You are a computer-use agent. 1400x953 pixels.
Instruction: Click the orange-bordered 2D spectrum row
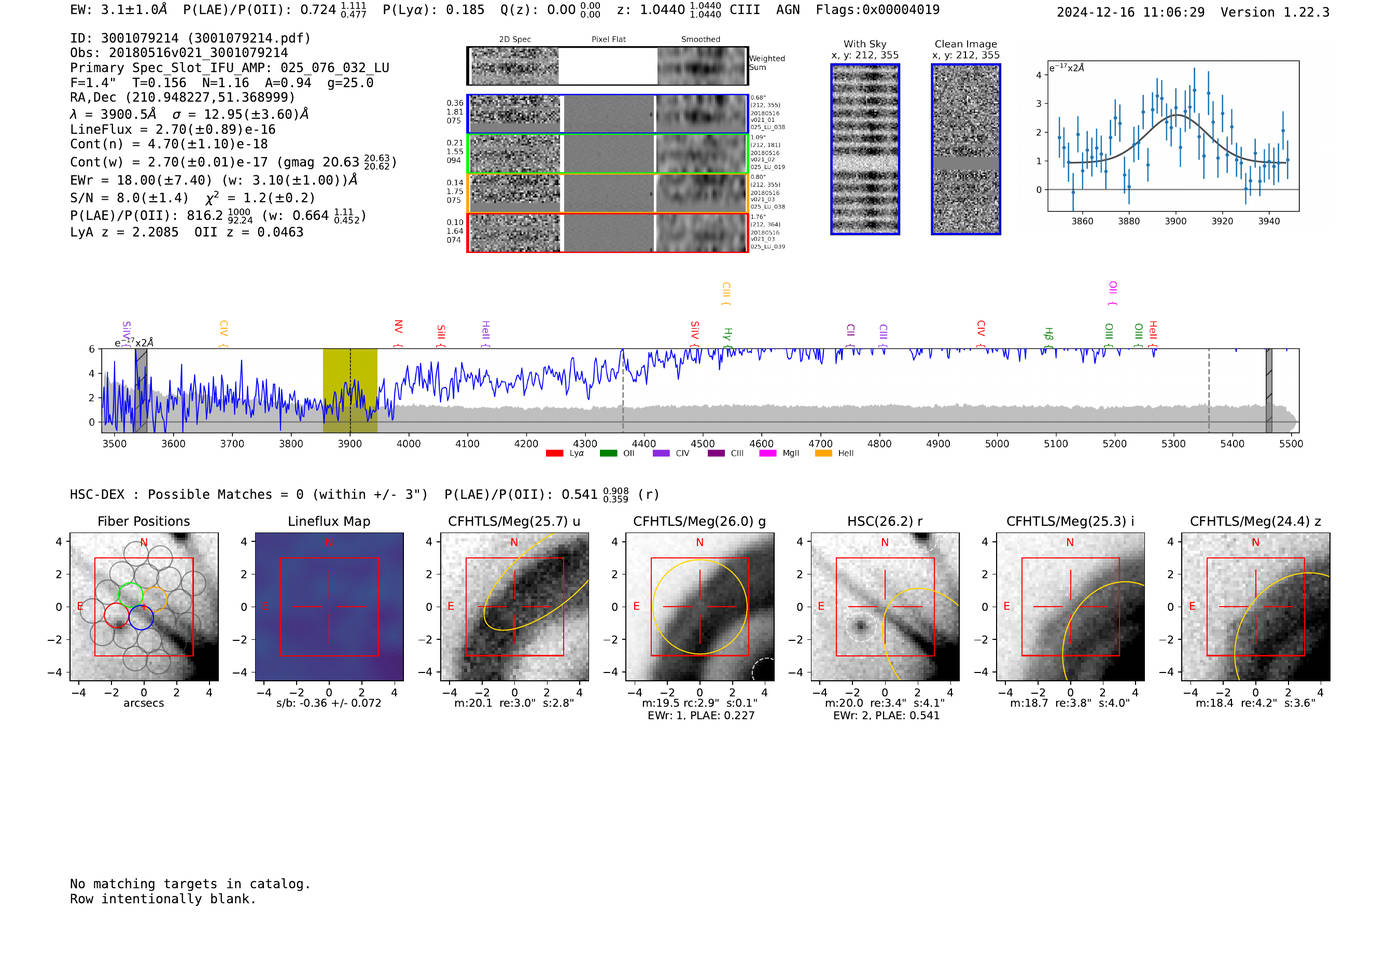607,193
